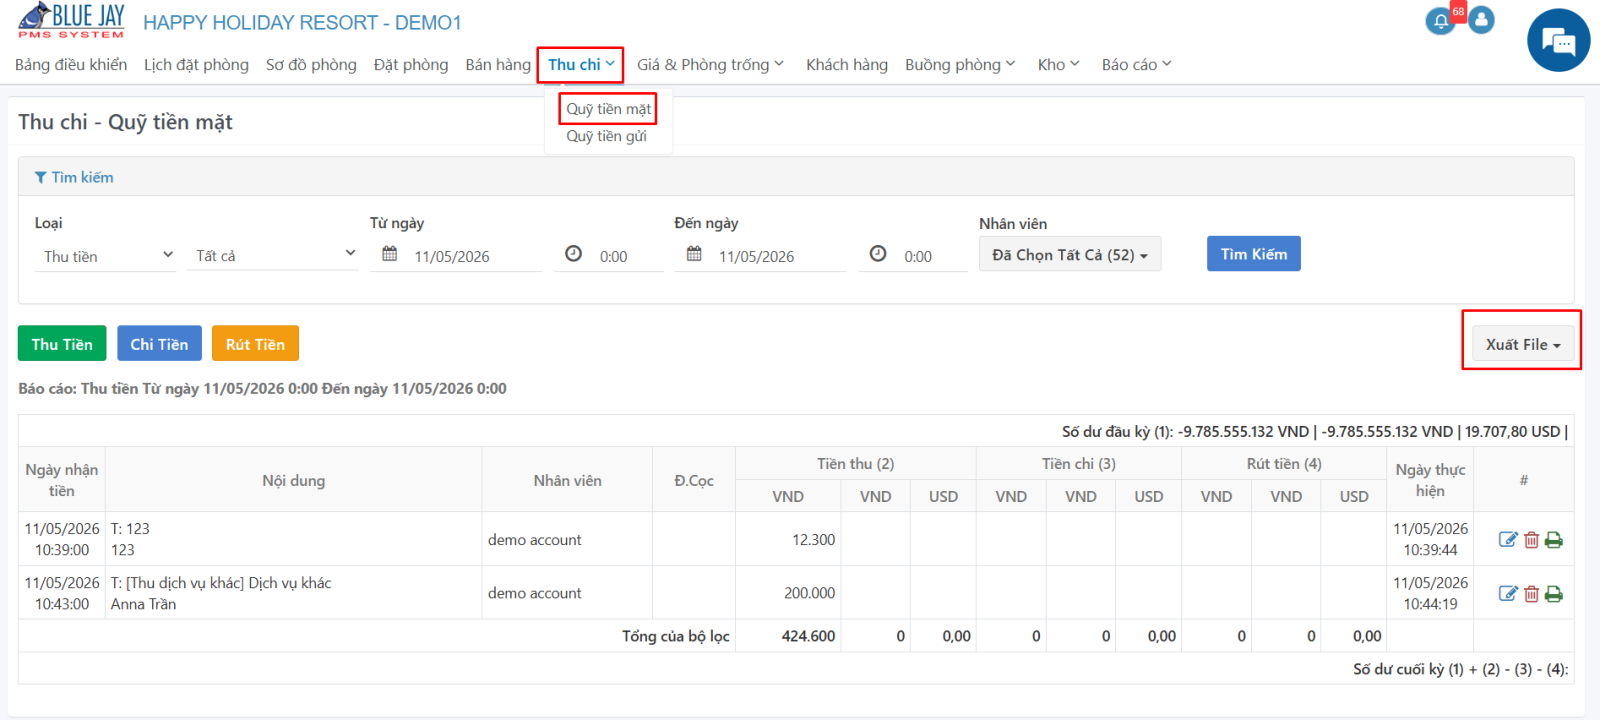Click the clock icon for Từ ngày time
The height and width of the screenshot is (720, 1600).
573,254
